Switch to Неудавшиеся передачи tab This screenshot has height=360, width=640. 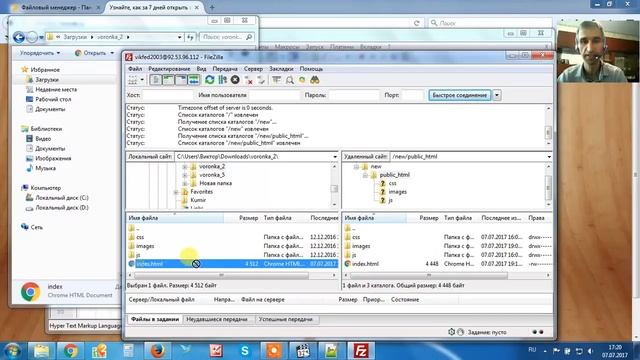[217, 319]
